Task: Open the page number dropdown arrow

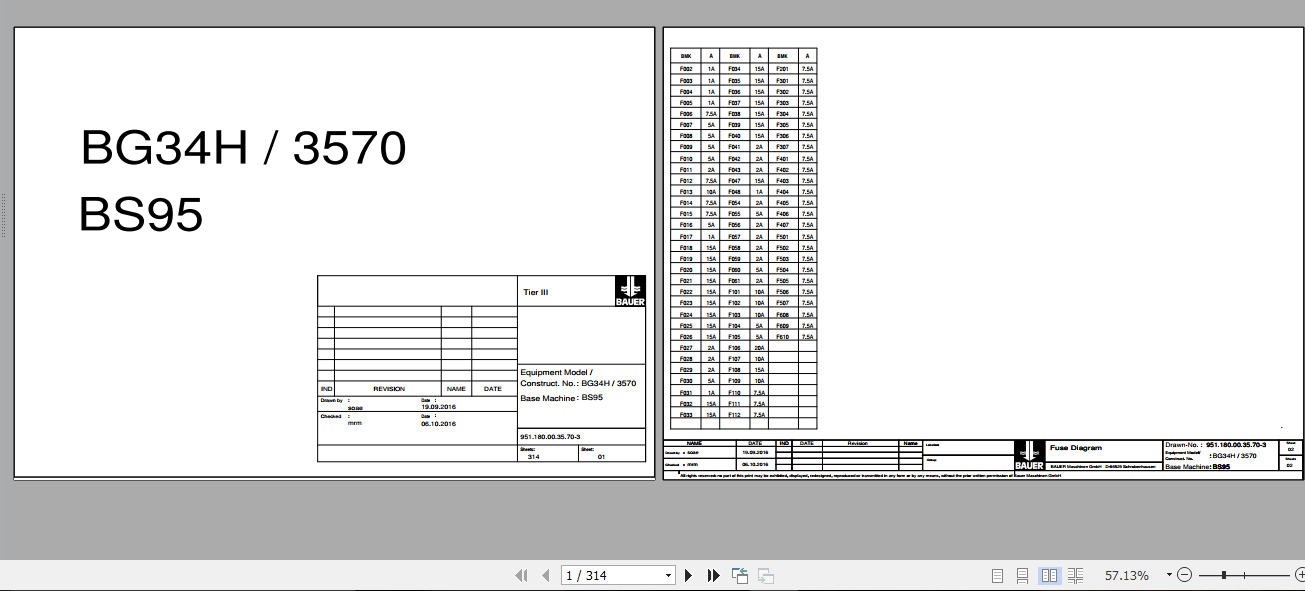Action: click(669, 576)
